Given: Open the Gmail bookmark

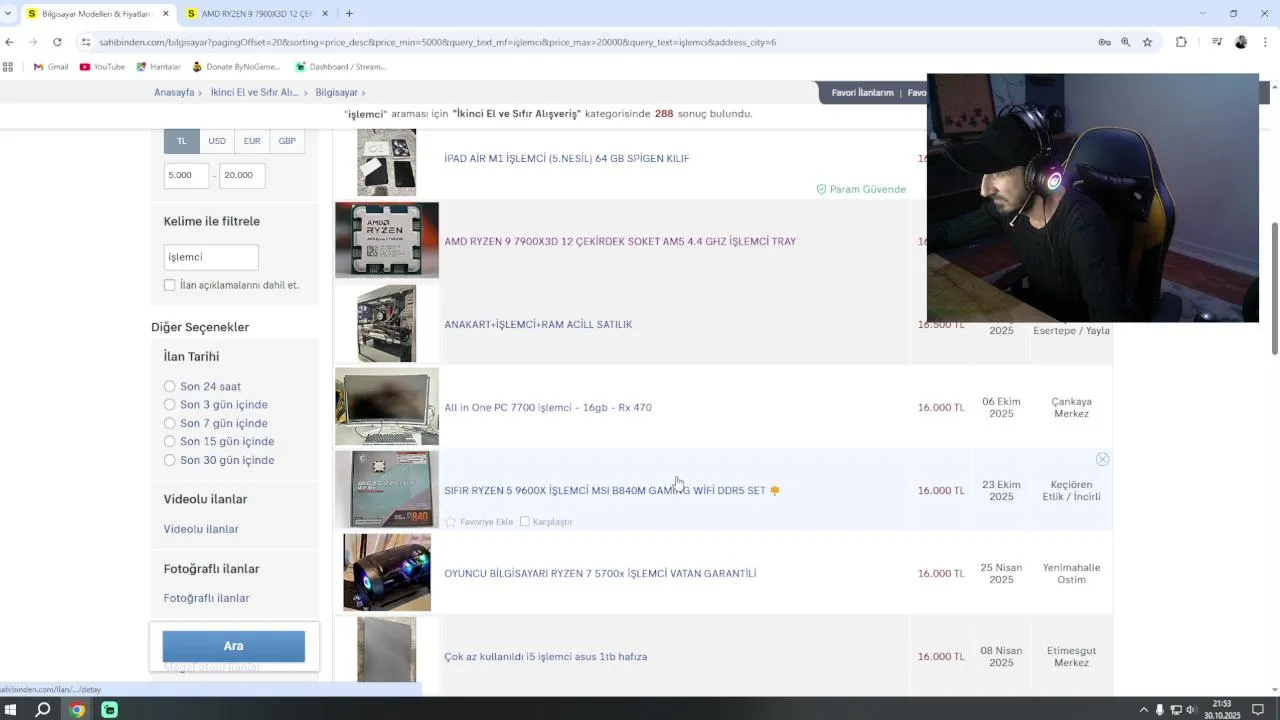Looking at the screenshot, I should click(51, 67).
